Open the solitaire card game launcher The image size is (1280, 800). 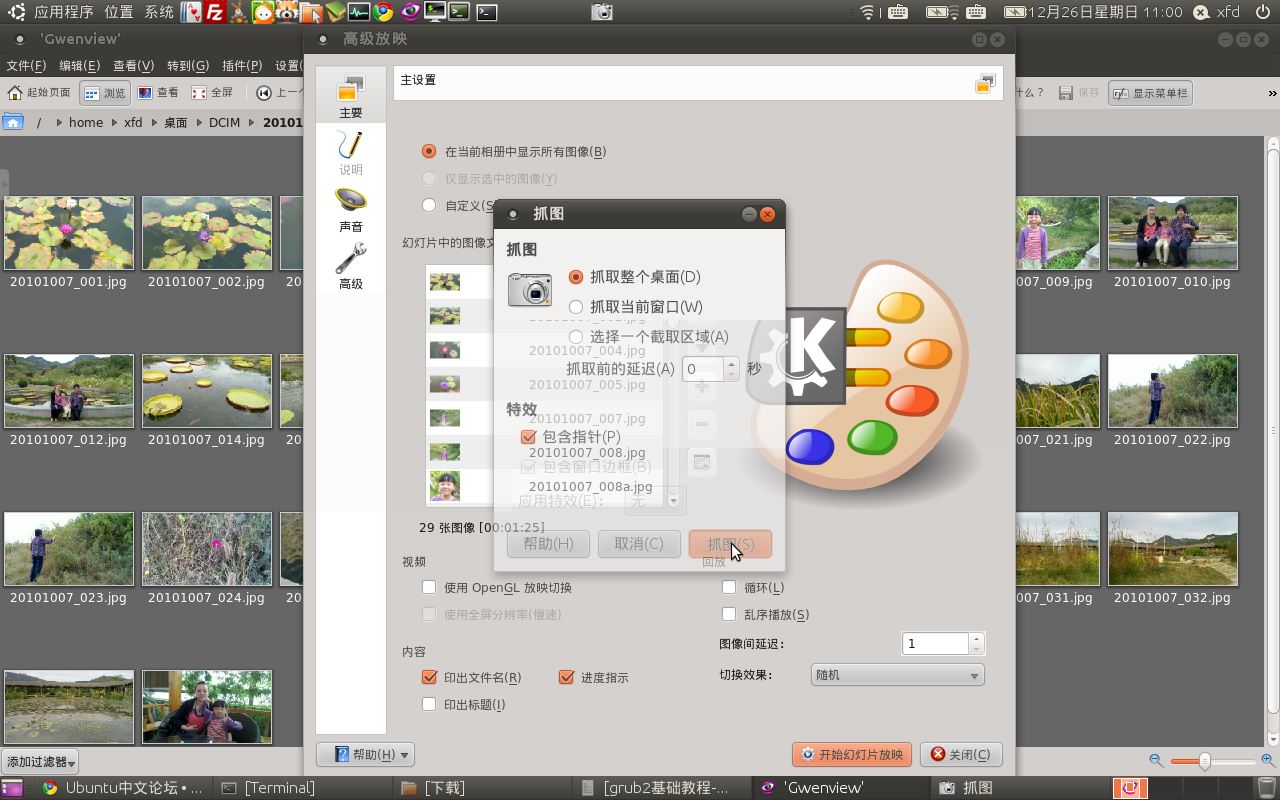[190, 12]
